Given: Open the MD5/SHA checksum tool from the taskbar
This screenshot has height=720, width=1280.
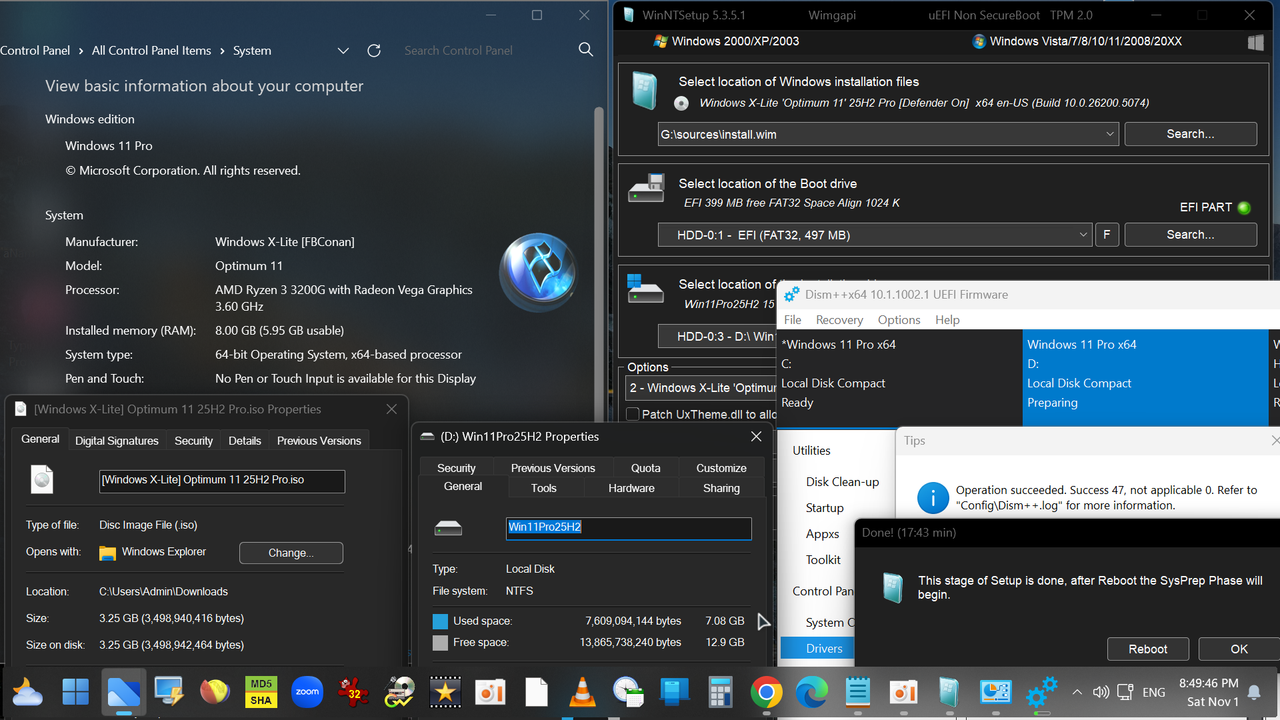Looking at the screenshot, I should 260,691.
